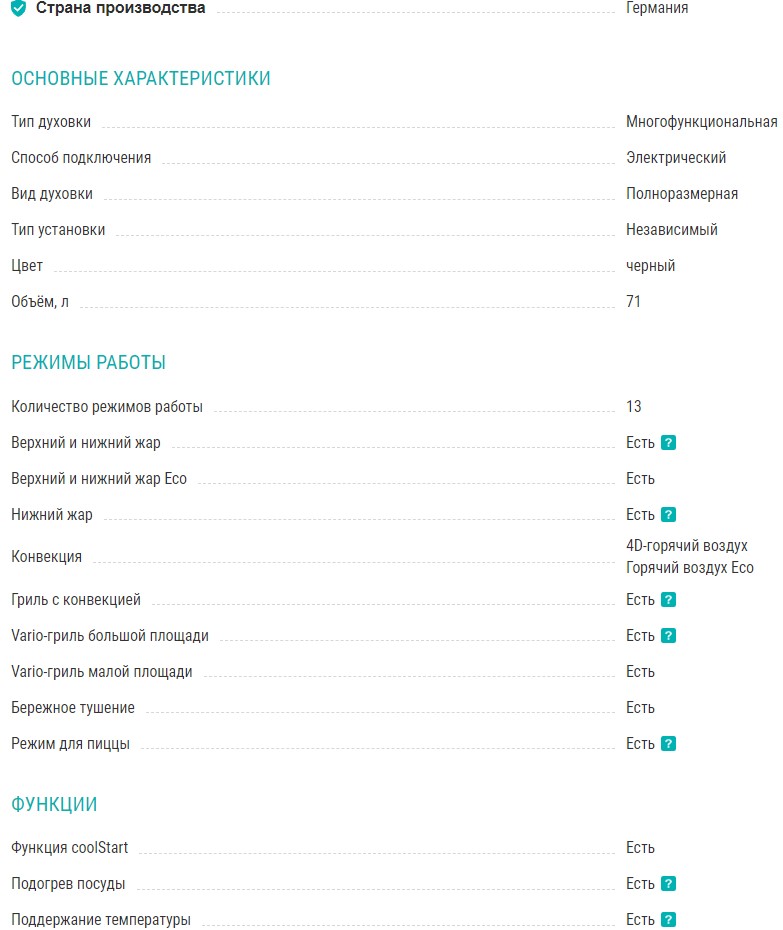Viewport: 783px width, 930px height.
Task: Click the 4D-горячий воздух convection value
Action: [x=687, y=546]
